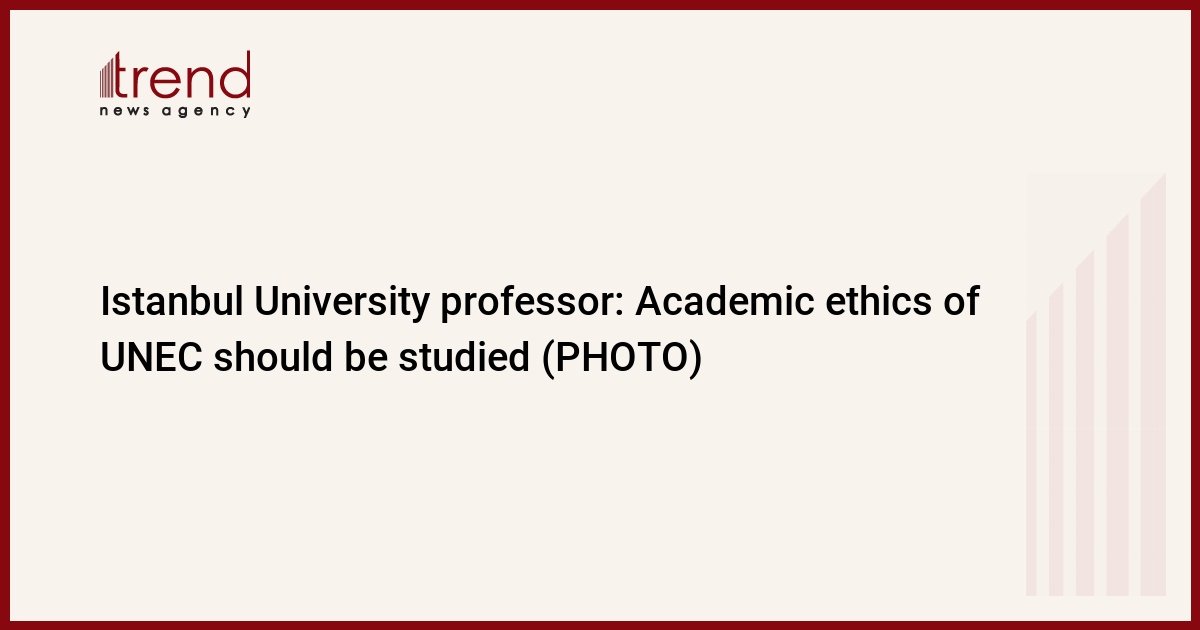Click the word "of" ending first line
Image resolution: width=1200 pixels, height=630 pixels.
point(962,302)
